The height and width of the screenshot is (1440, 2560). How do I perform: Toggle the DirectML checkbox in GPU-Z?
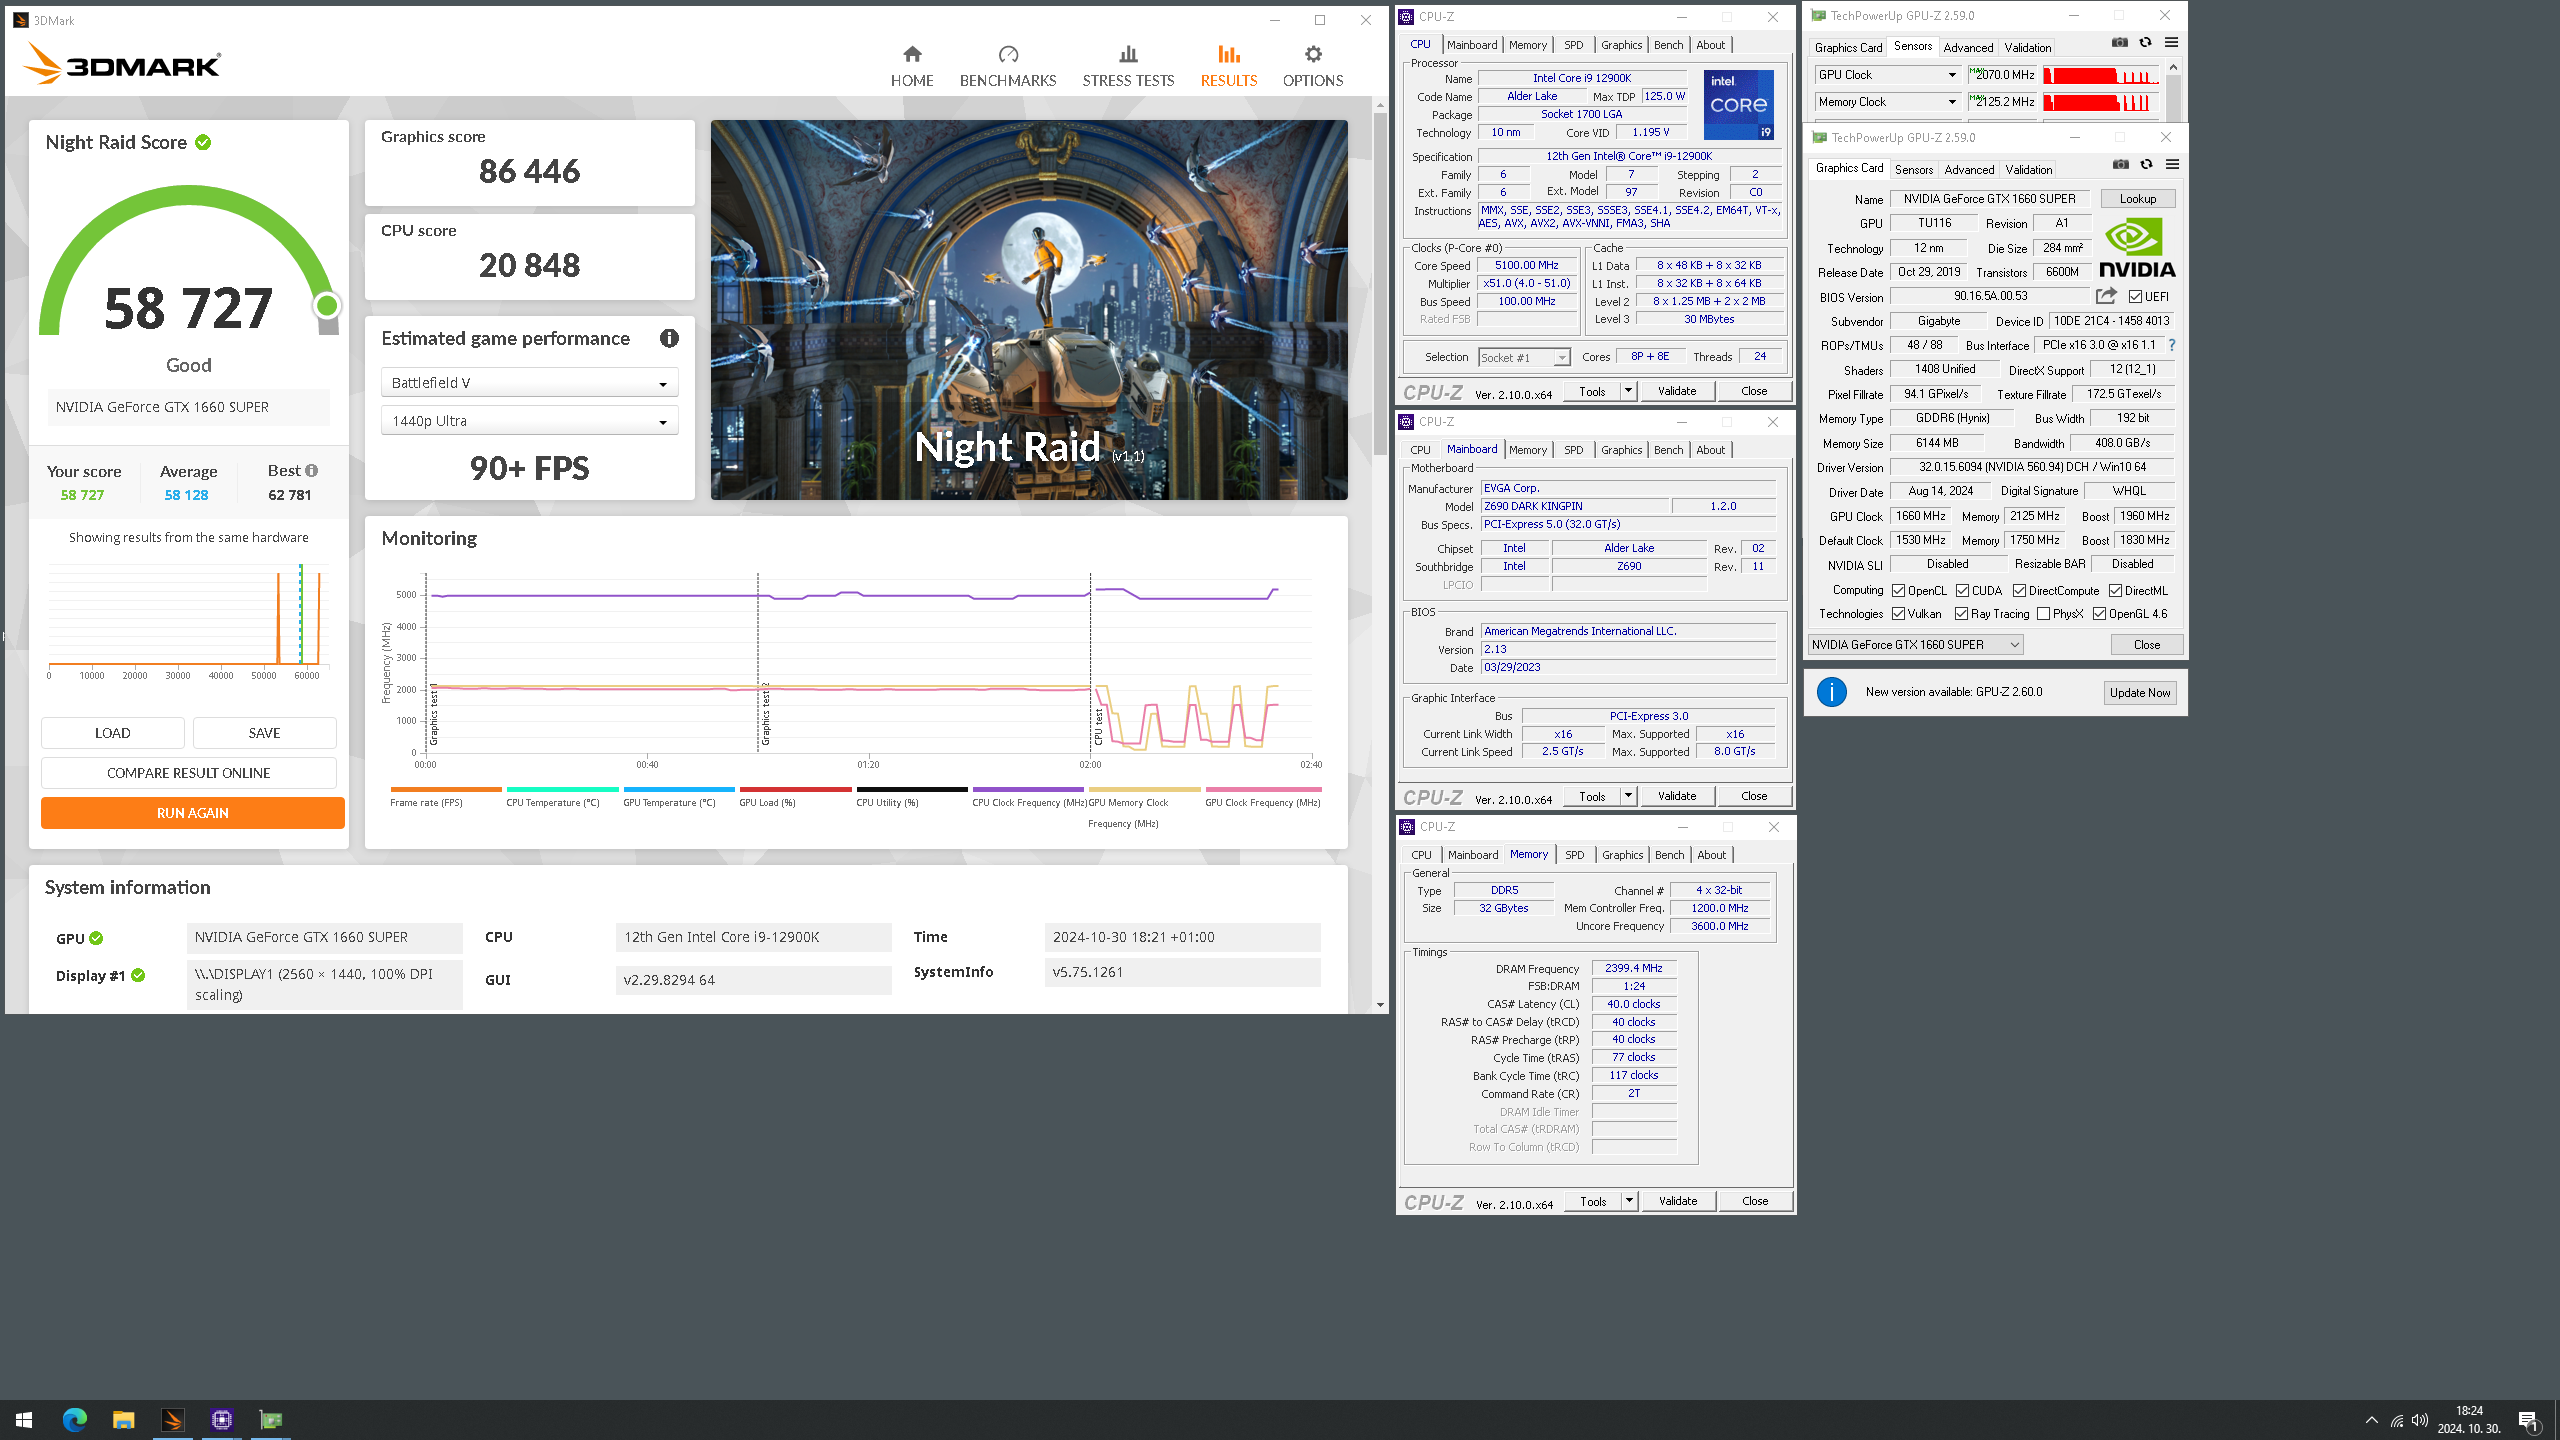tap(2115, 591)
